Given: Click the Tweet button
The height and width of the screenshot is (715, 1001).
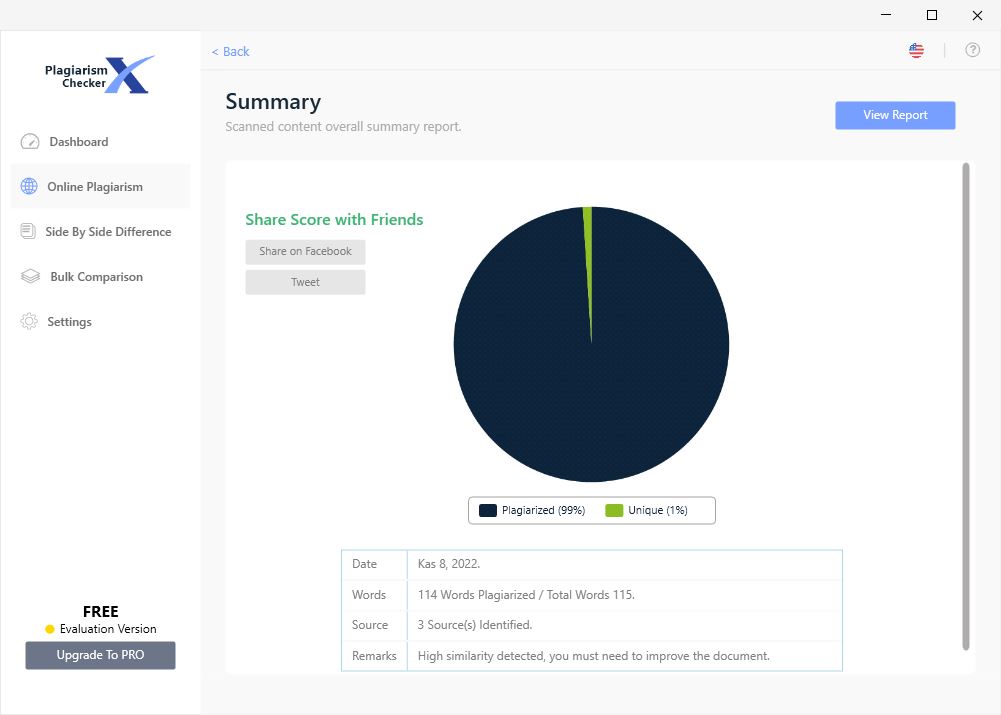Looking at the screenshot, I should point(305,282).
